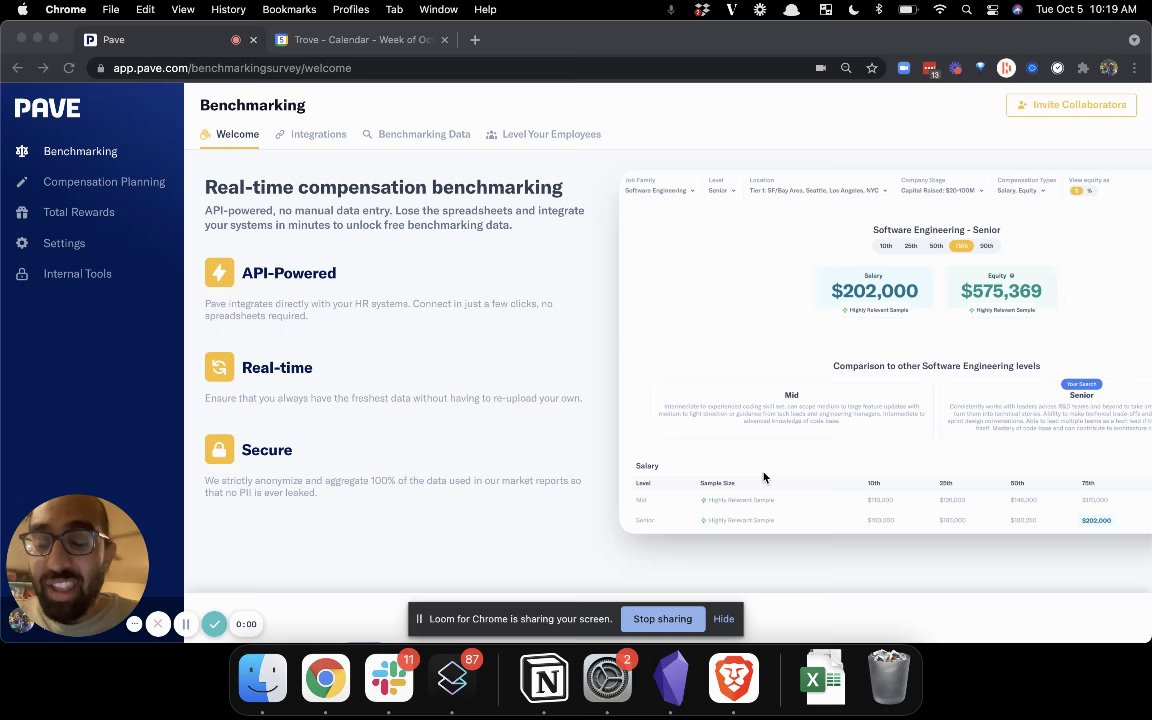
Task: Expand the Level Senior dropdown
Action: [721, 190]
